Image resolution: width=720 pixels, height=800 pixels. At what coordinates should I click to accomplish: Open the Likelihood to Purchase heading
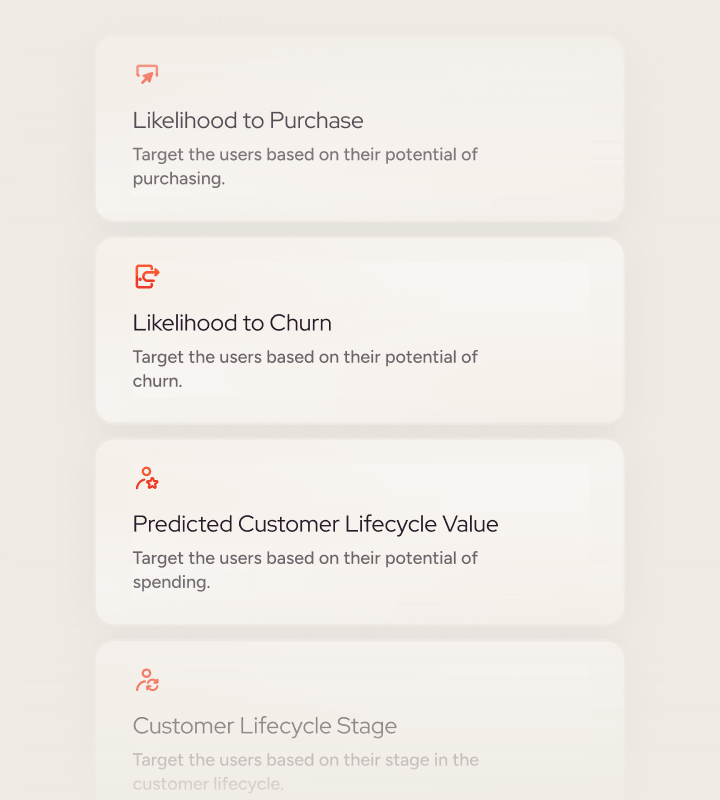point(248,121)
